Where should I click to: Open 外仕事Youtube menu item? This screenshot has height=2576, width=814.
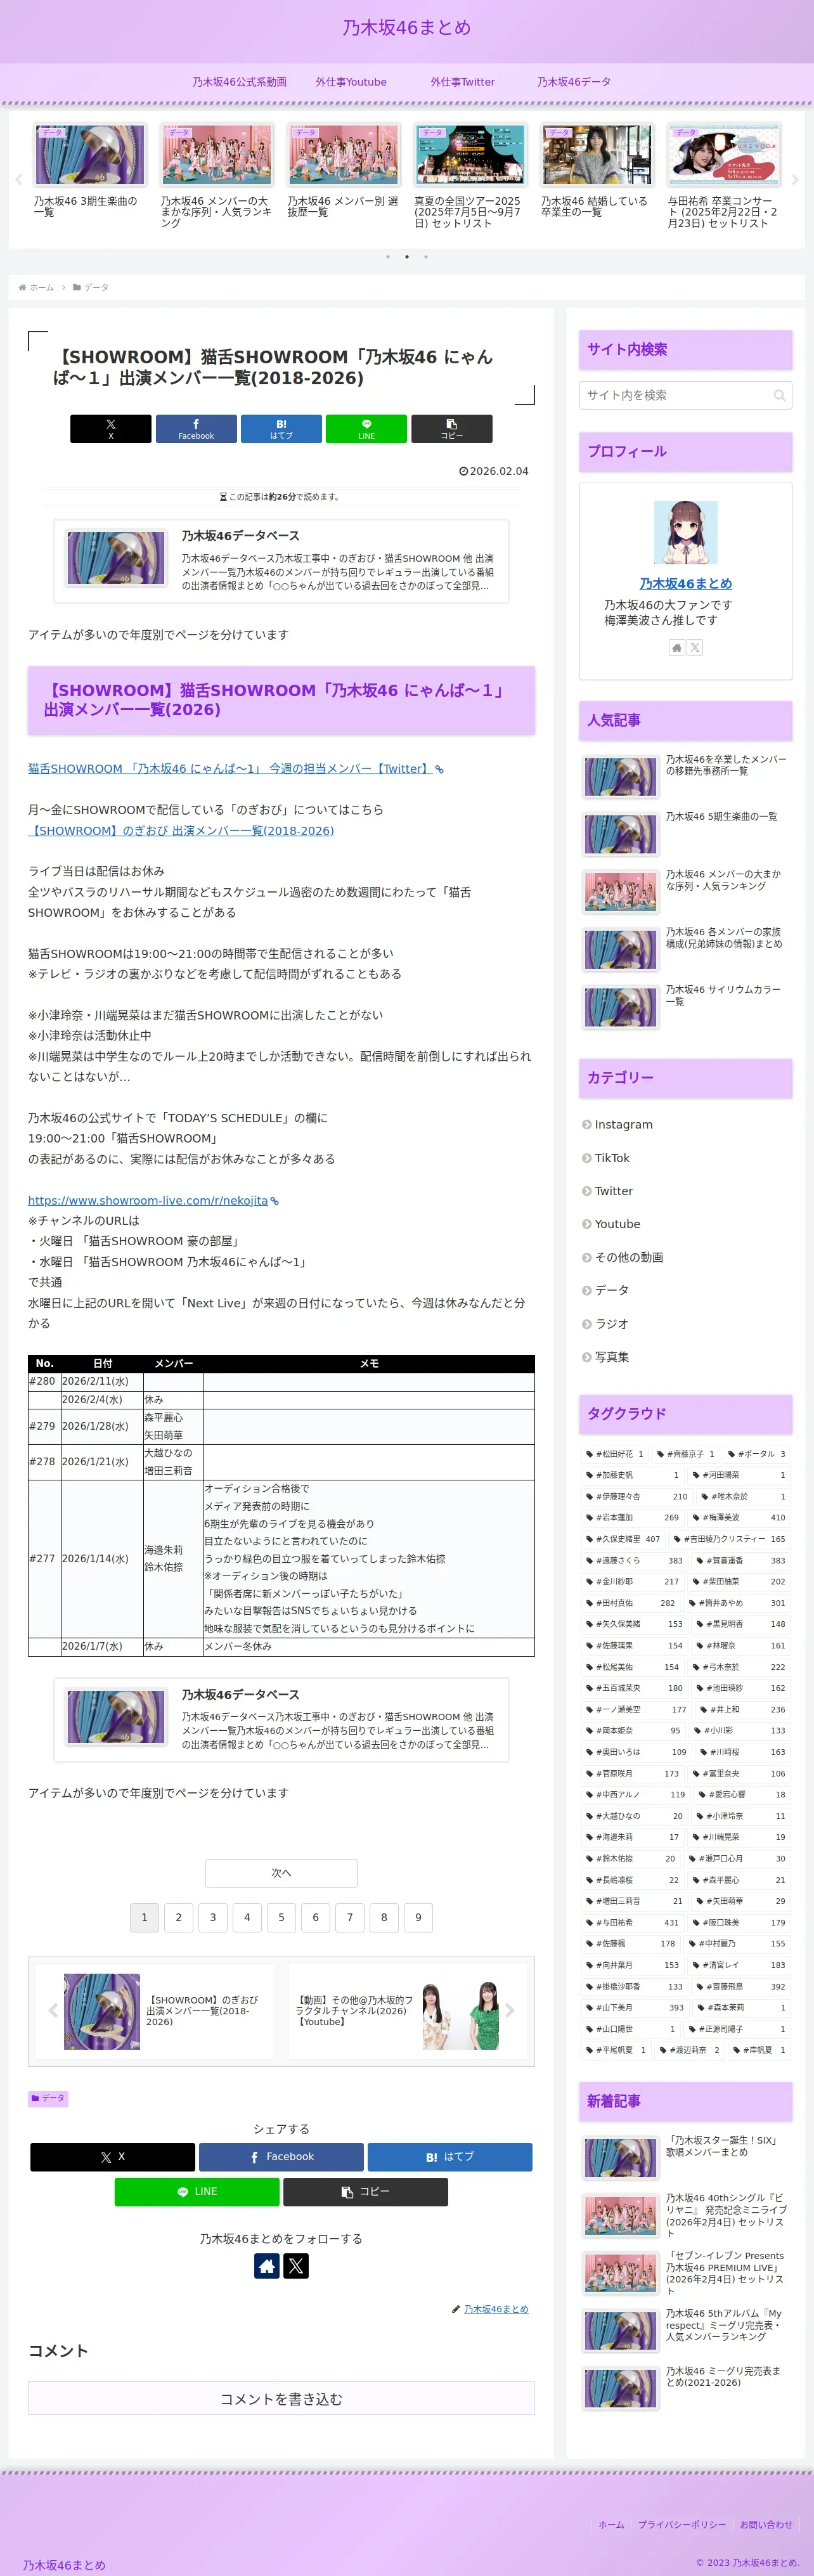click(351, 82)
